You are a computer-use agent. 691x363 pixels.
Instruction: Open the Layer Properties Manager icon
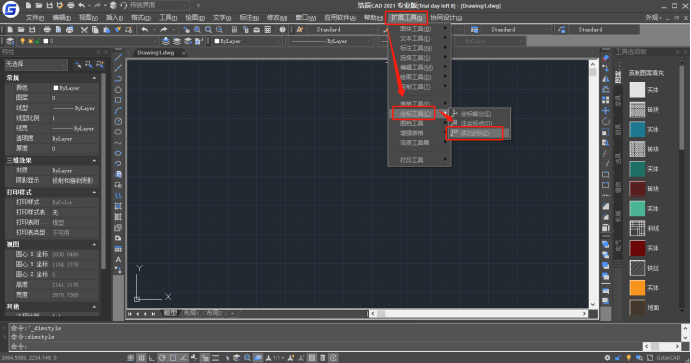[x=10, y=41]
